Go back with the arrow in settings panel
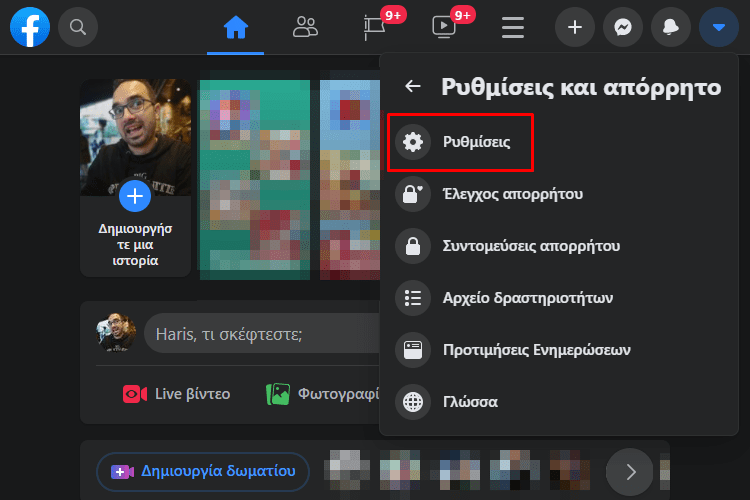 pos(413,87)
